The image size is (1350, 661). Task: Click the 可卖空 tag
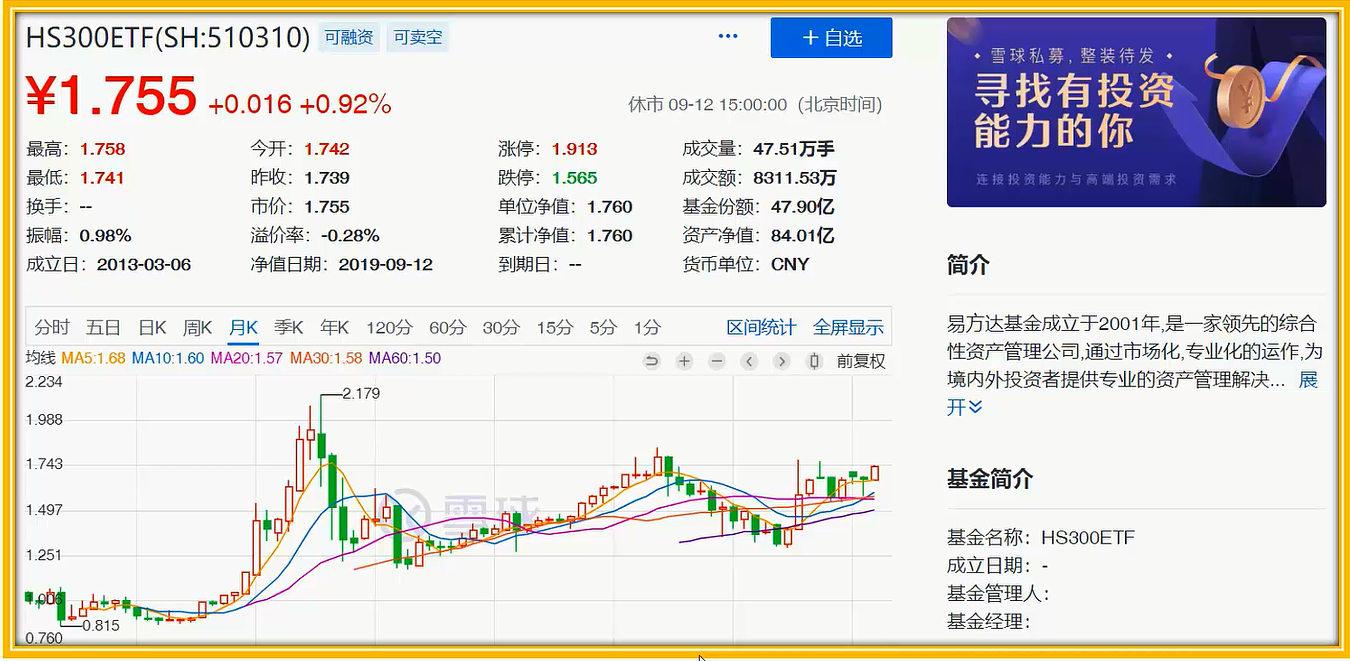(418, 38)
